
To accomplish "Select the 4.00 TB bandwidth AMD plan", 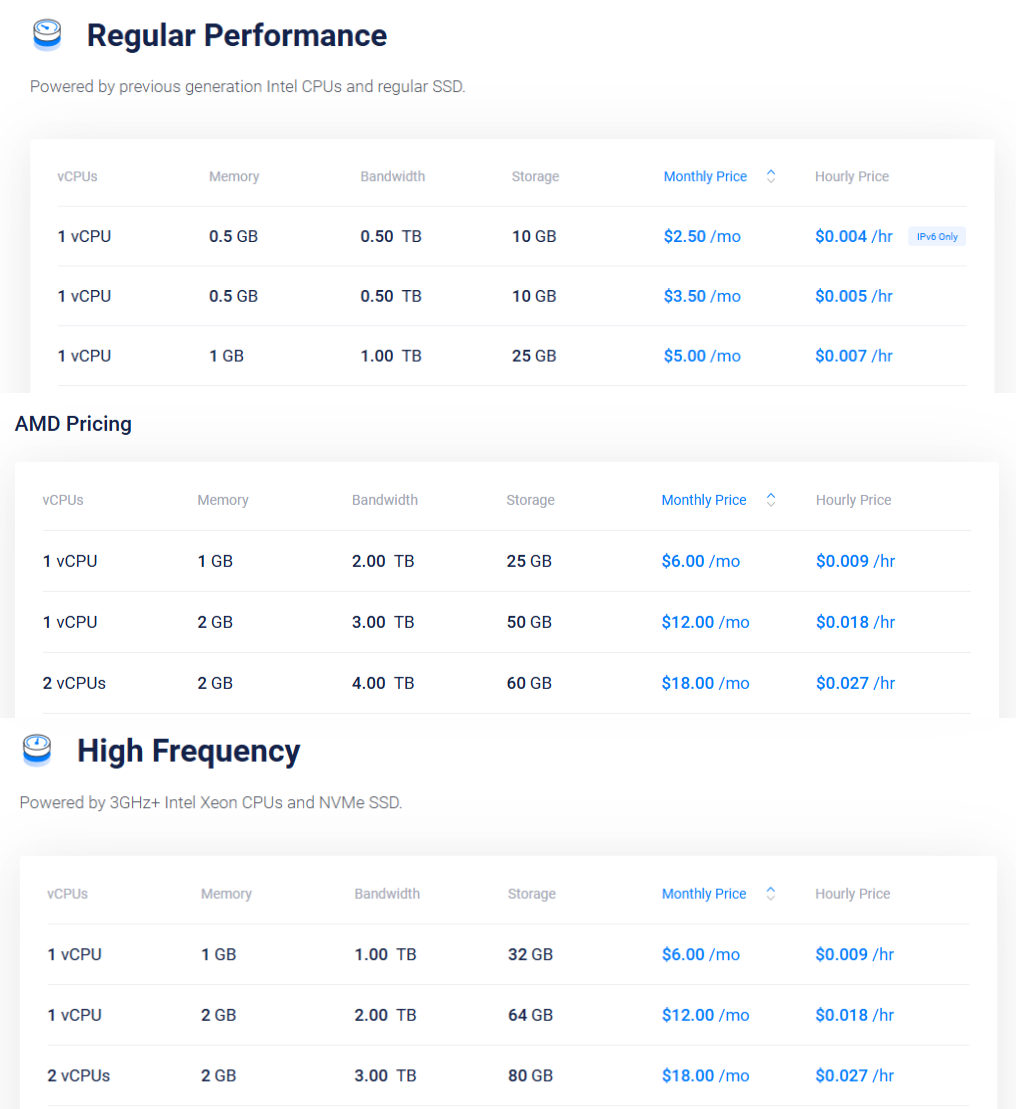I will coord(383,683).
